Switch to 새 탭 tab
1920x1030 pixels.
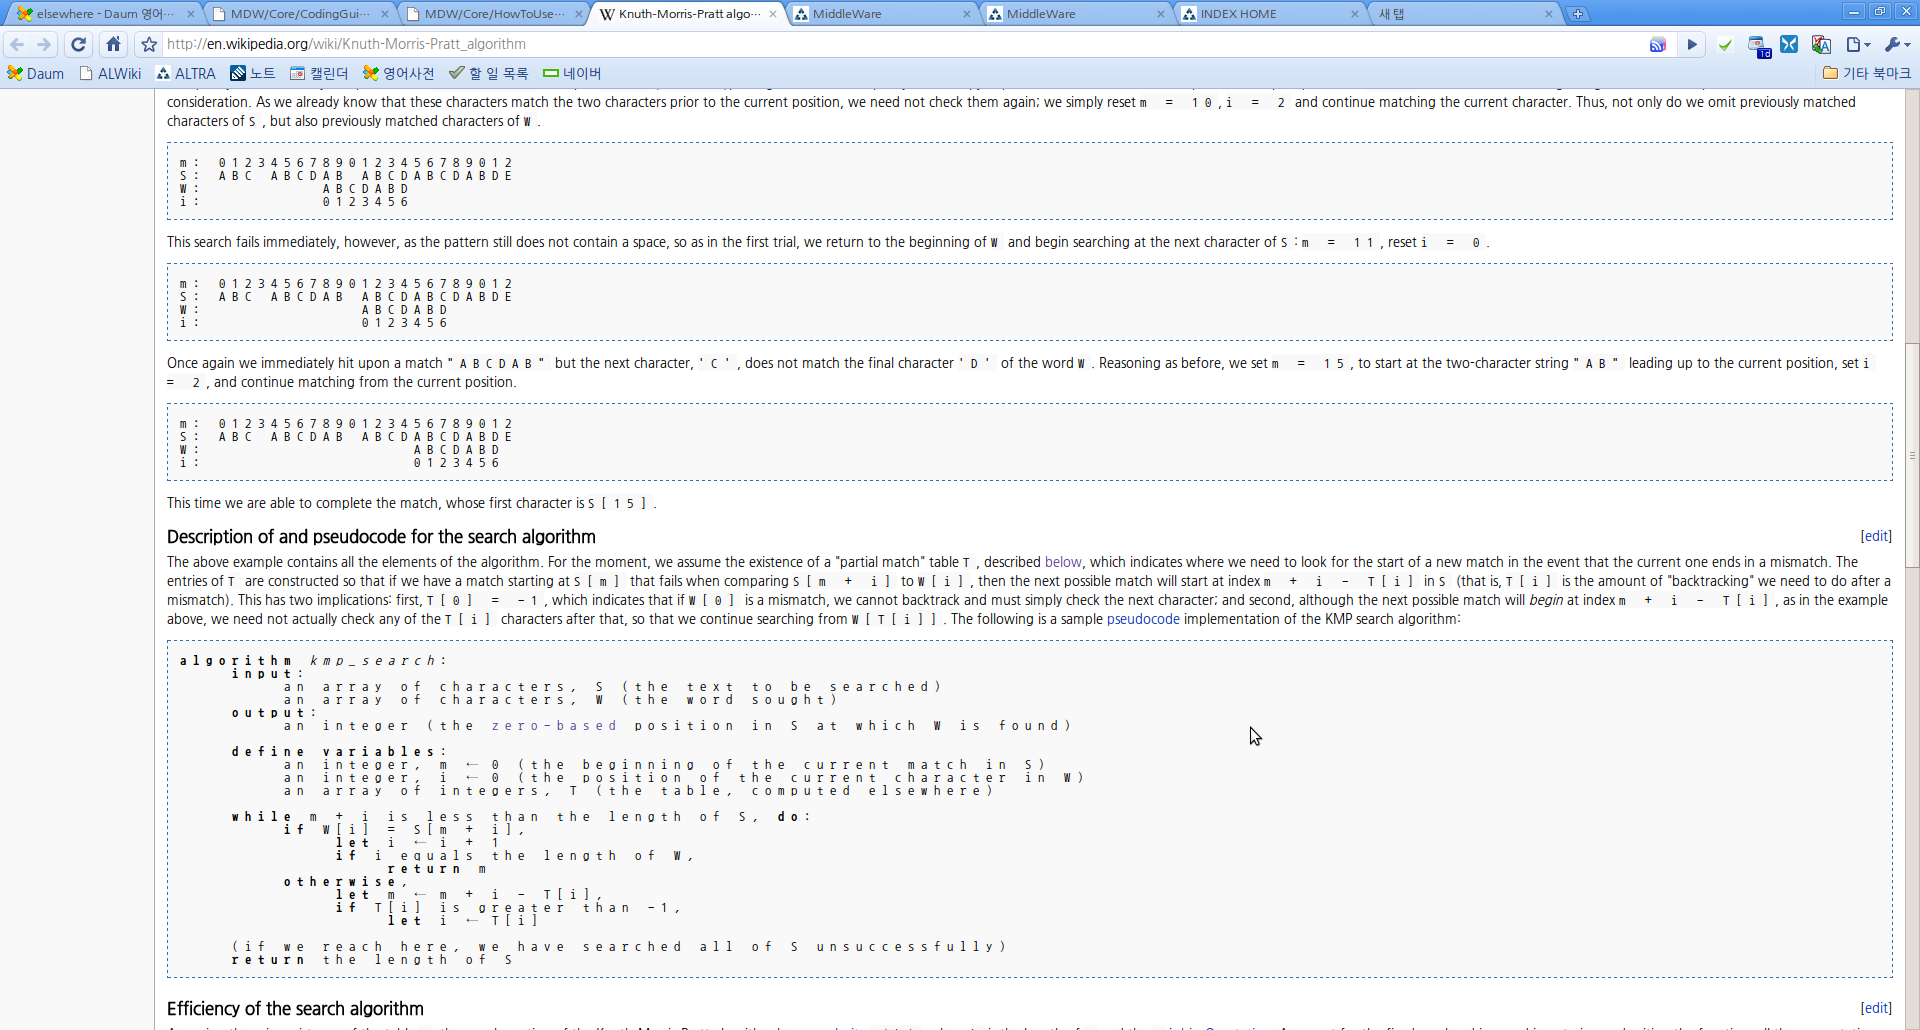pos(1462,14)
